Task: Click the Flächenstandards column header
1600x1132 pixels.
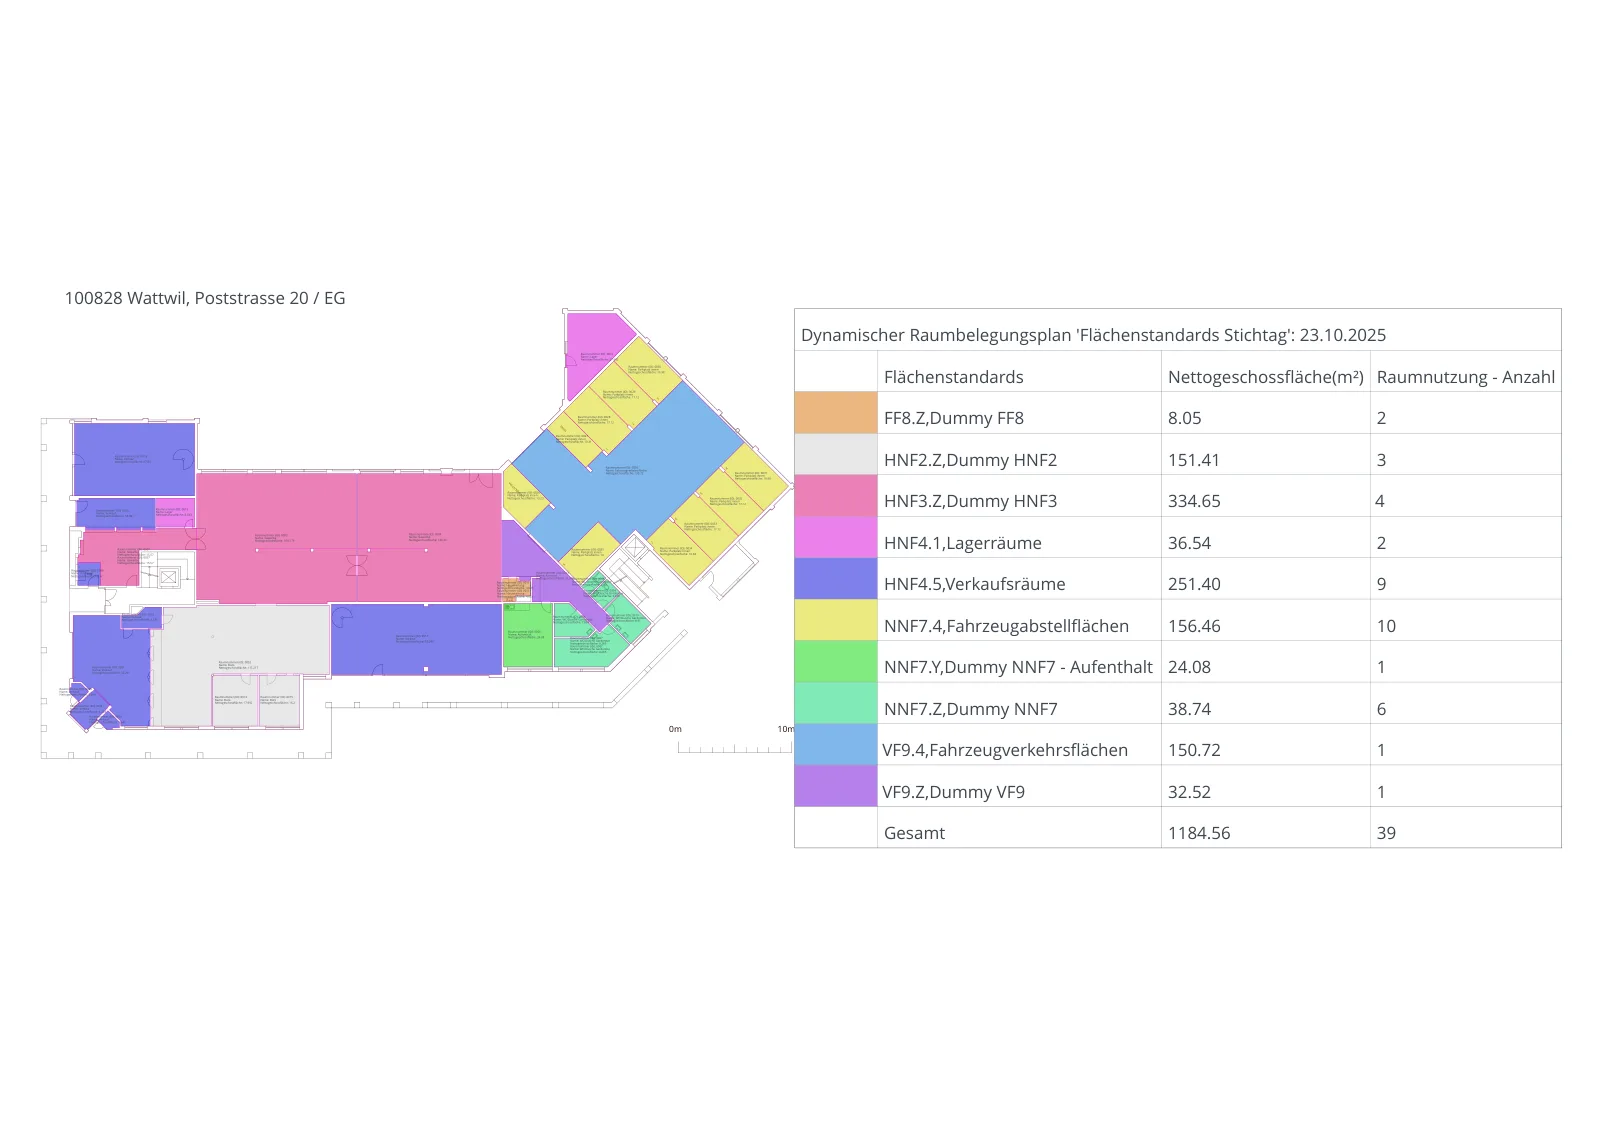Action: click(x=953, y=377)
